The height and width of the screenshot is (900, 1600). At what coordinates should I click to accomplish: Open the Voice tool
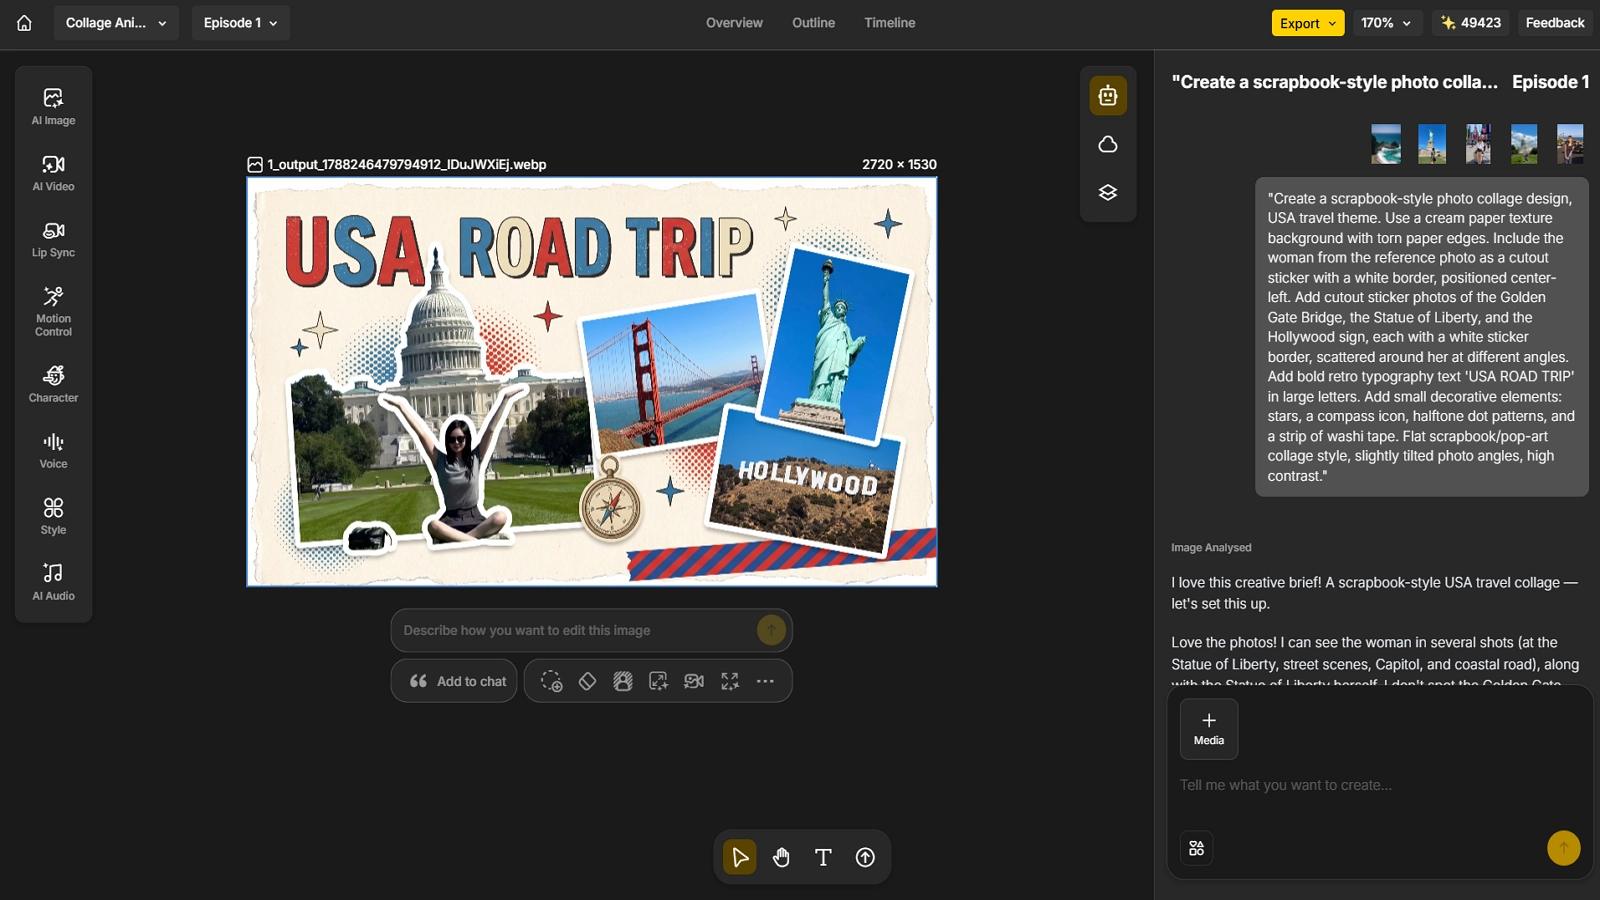click(x=53, y=450)
